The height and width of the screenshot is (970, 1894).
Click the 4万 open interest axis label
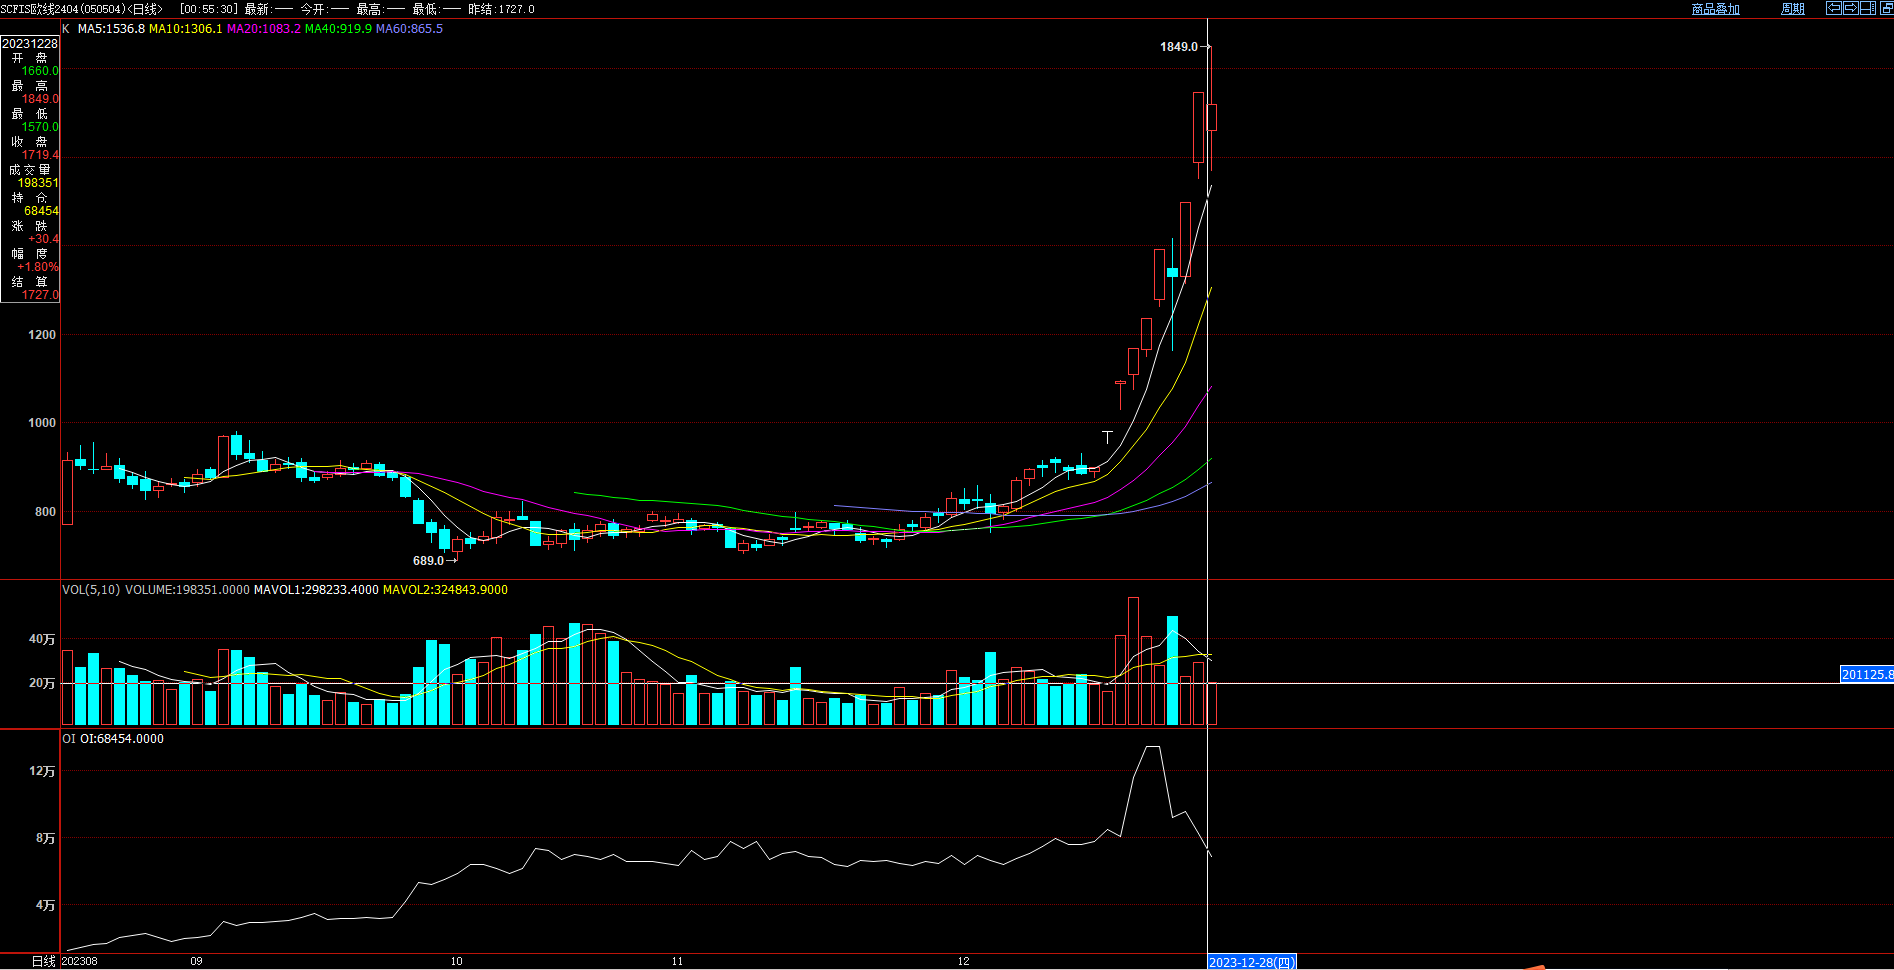pyautogui.click(x=46, y=905)
